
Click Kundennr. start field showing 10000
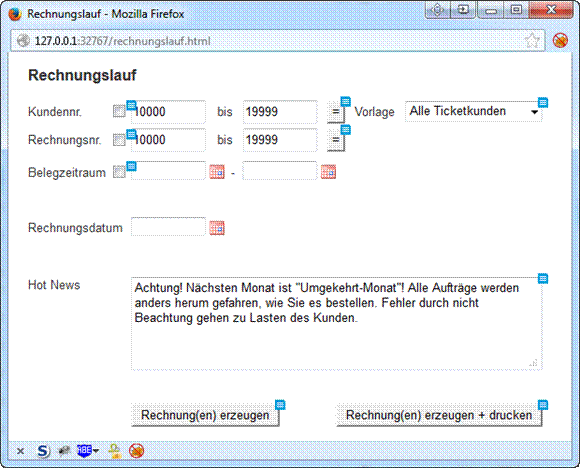click(168, 112)
